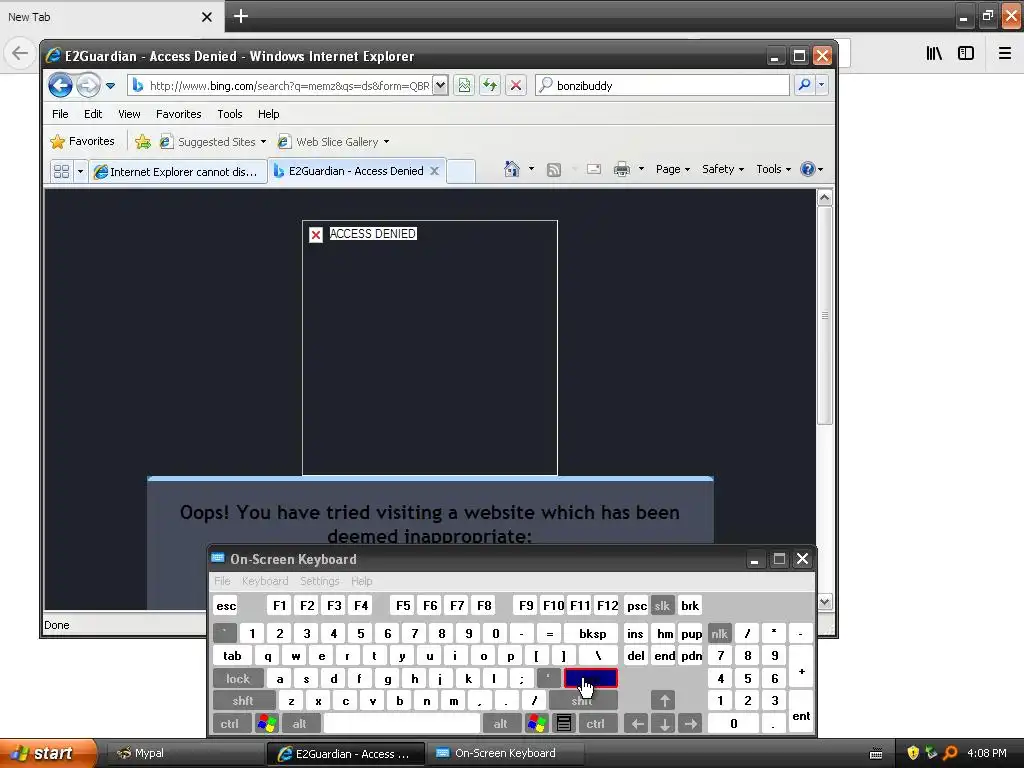Close the E2Guardian Access Denied tab

click(434, 170)
